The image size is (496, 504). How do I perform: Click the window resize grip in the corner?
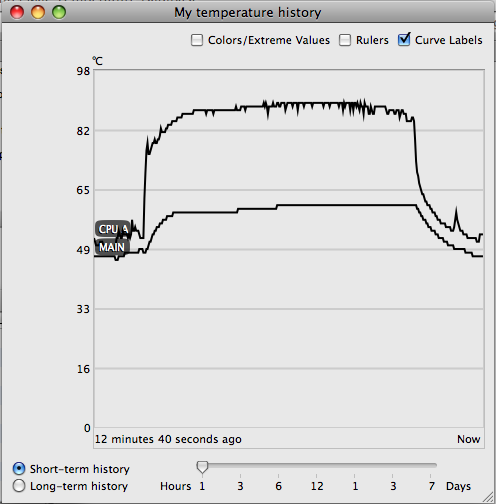point(489,497)
